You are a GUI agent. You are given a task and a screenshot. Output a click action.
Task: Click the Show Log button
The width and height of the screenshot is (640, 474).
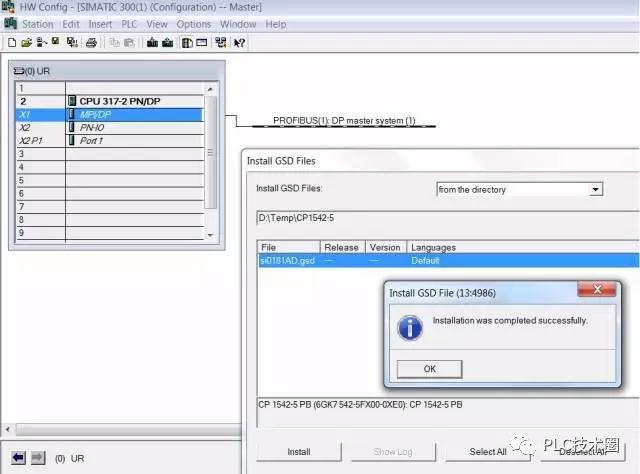click(x=393, y=452)
